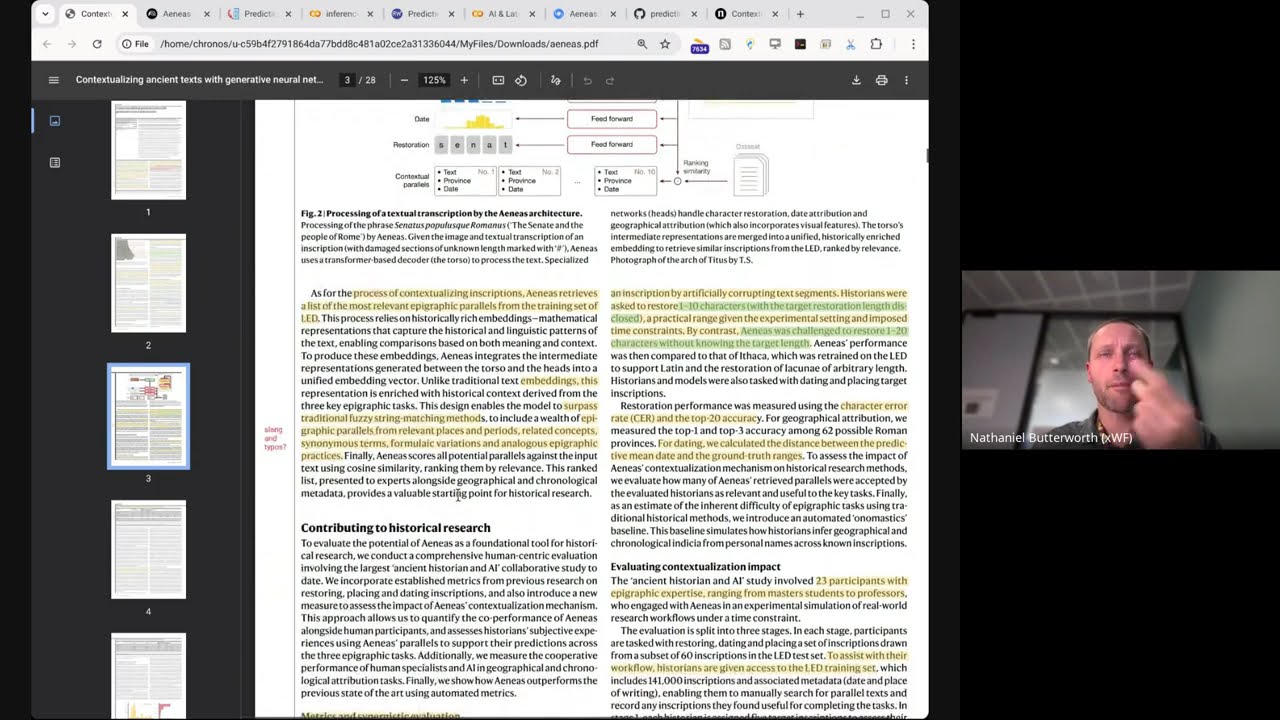Select page 3 thumbnail
Viewport: 1280px width, 720px height.
[148, 416]
